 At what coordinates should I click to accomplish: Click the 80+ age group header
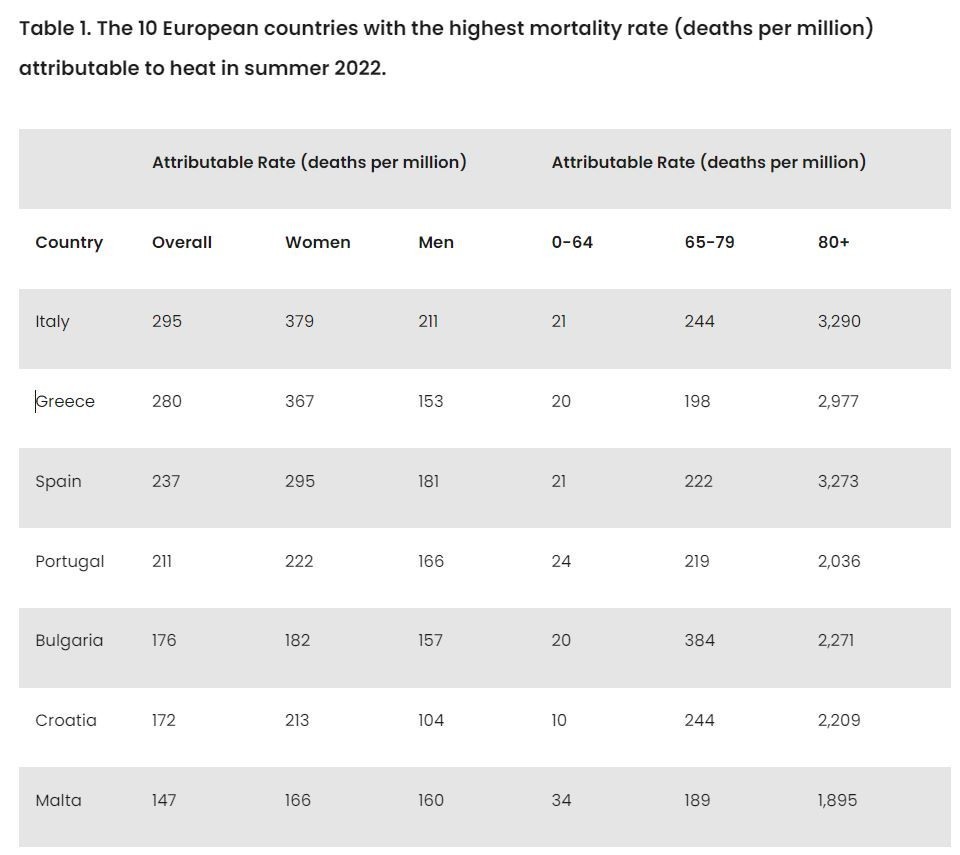833,242
